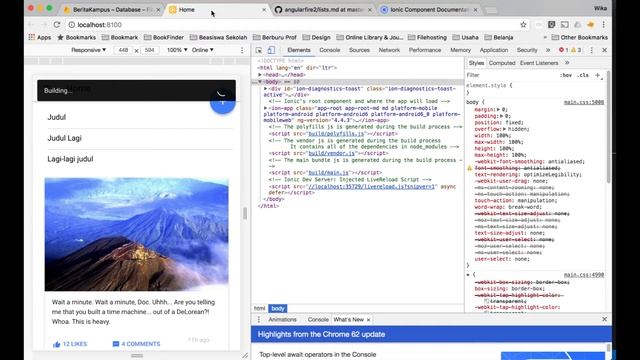
Task: Switch to the Sources tab
Action: click(x=359, y=50)
